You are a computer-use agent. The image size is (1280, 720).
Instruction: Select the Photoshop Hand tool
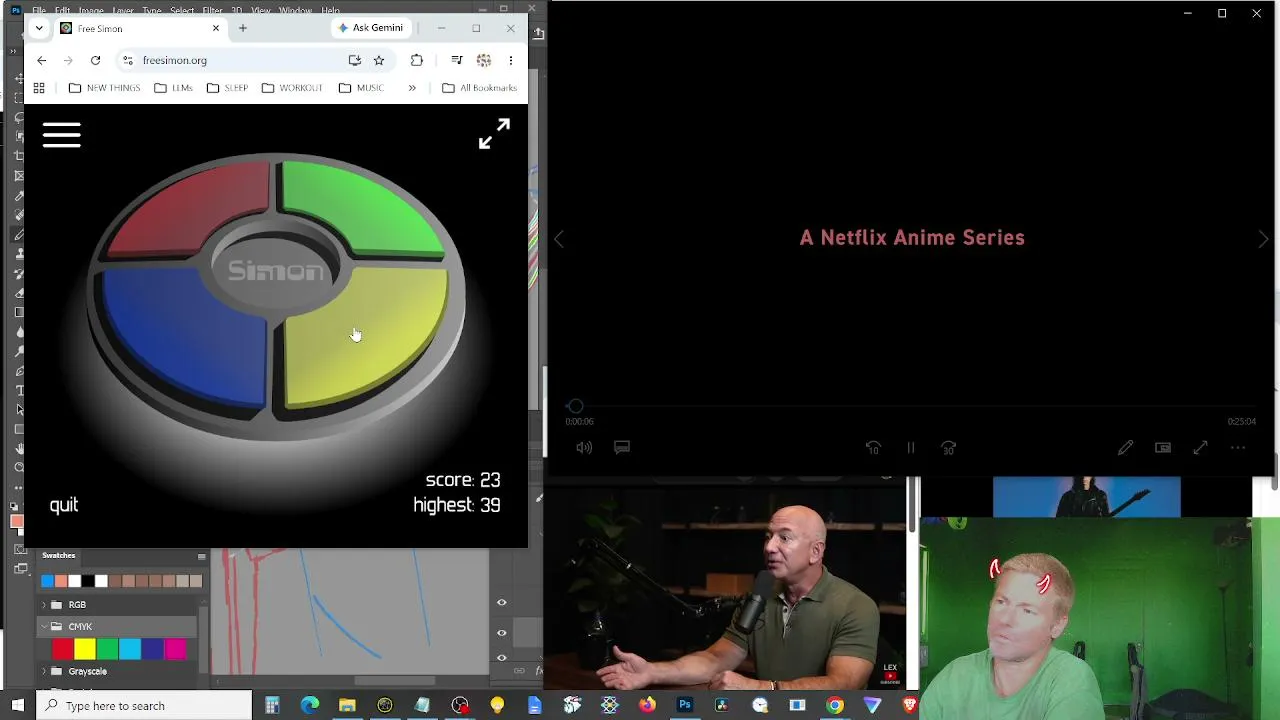pyautogui.click(x=19, y=448)
